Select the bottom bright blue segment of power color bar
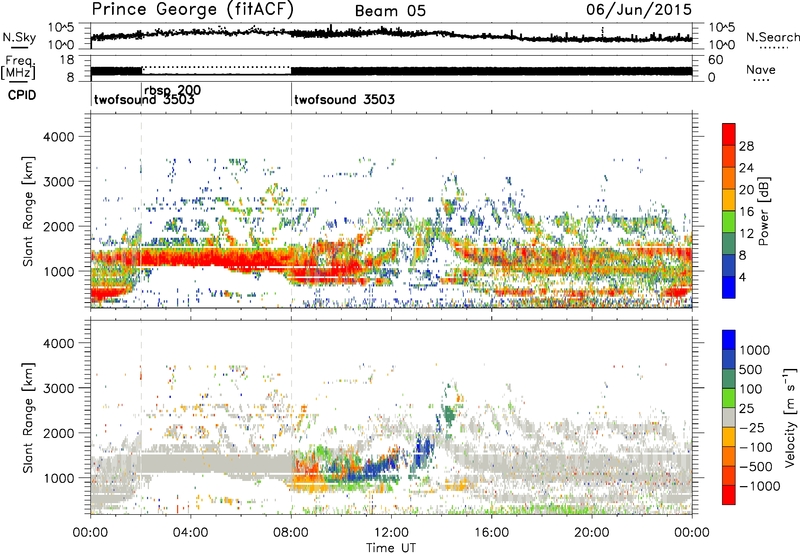This screenshot has width=800, height=554. point(729,287)
